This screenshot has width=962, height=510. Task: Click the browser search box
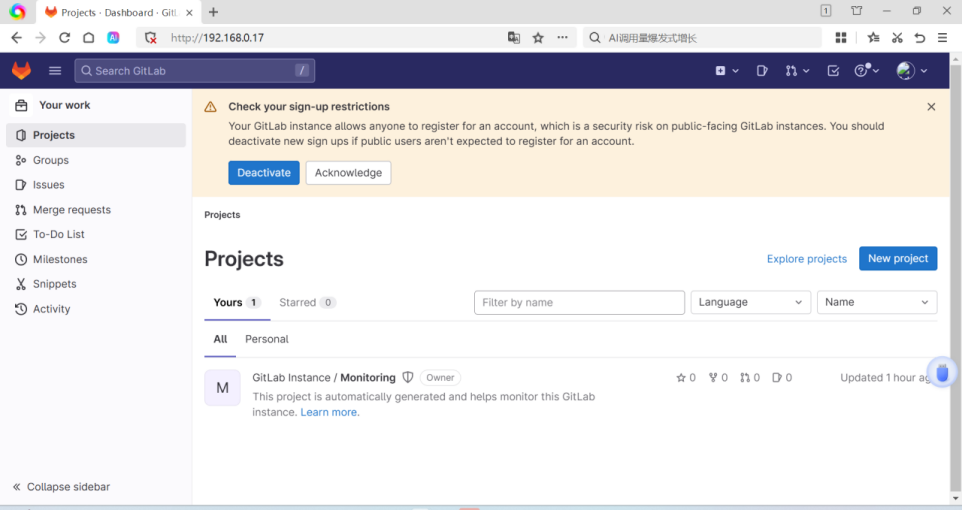point(702,38)
